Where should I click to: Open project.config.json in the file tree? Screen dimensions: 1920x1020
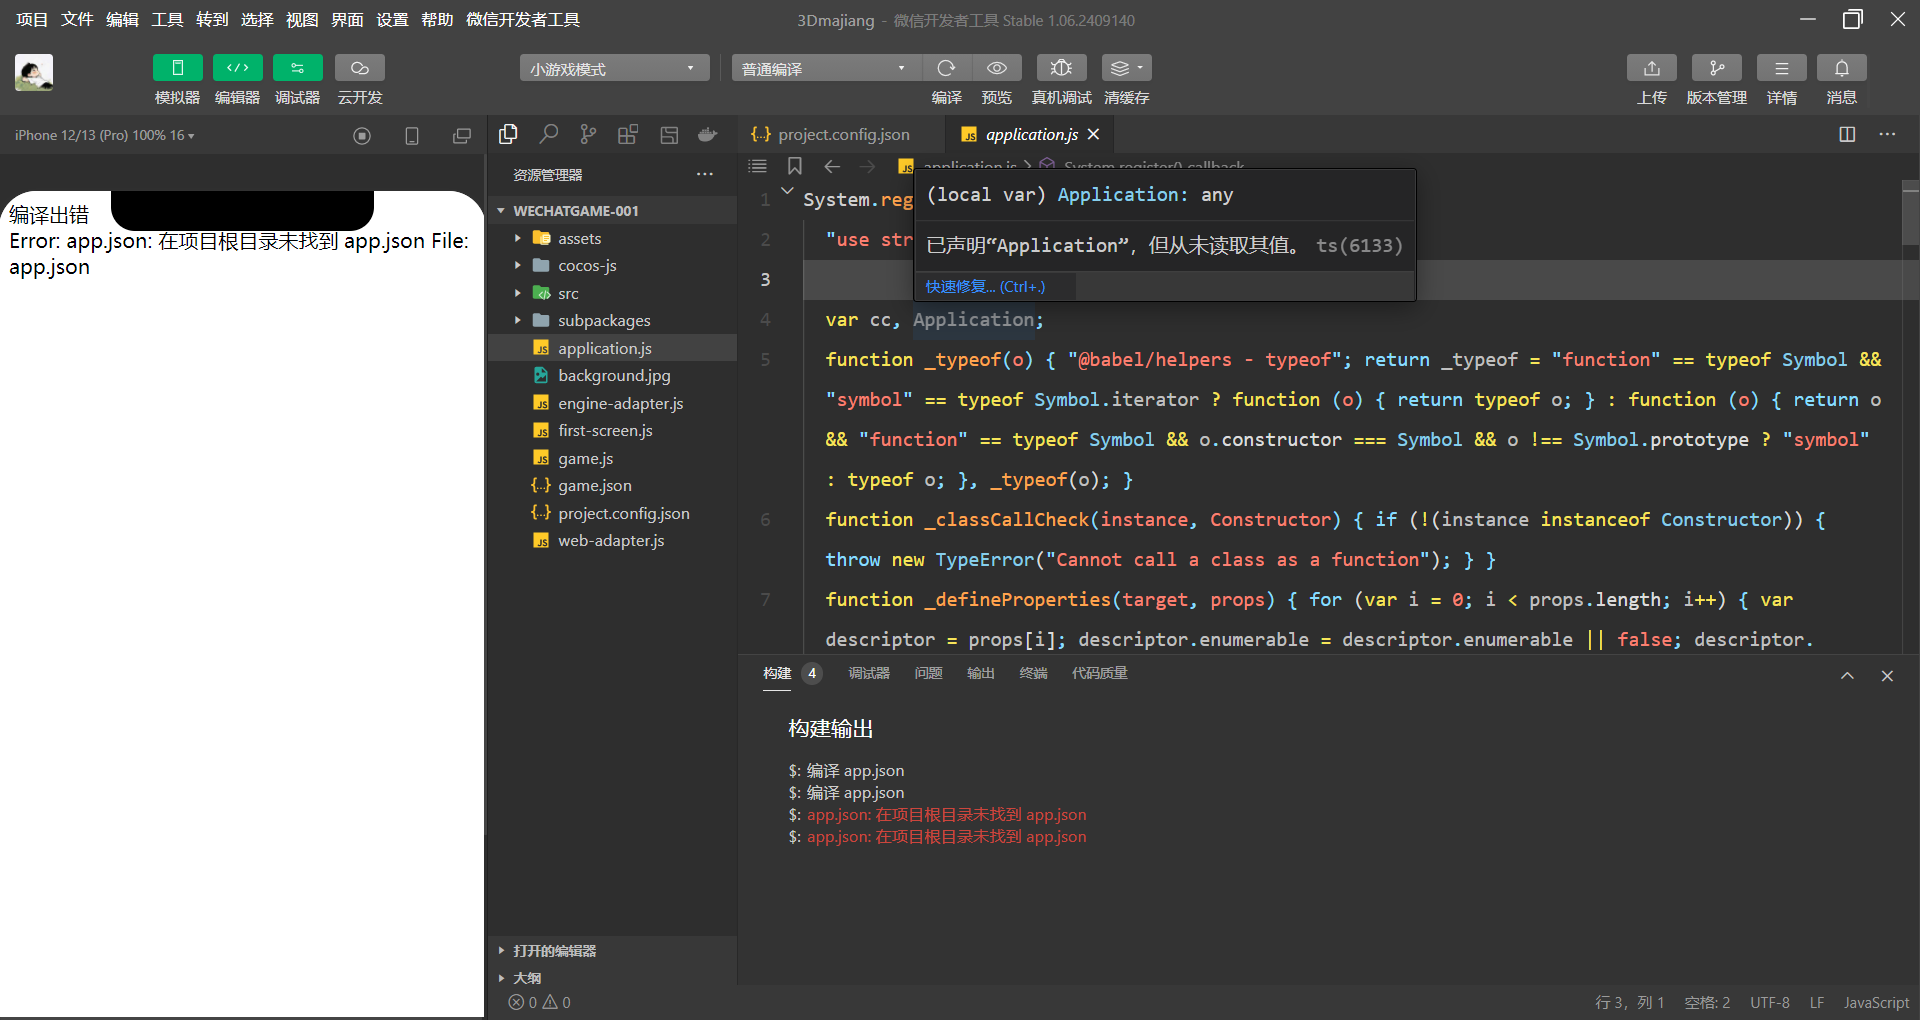pyautogui.click(x=612, y=513)
